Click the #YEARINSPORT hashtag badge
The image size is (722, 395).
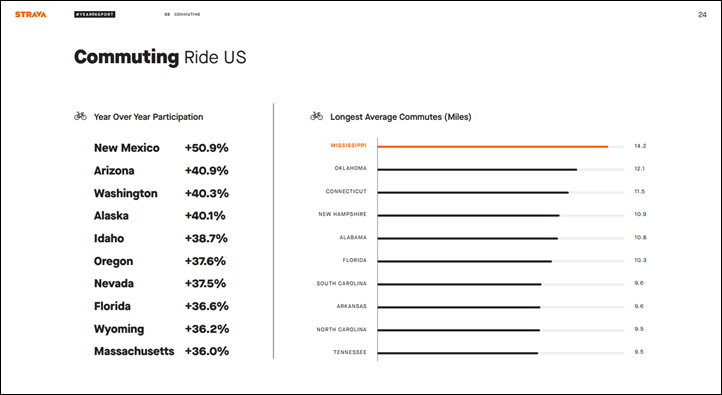94,14
